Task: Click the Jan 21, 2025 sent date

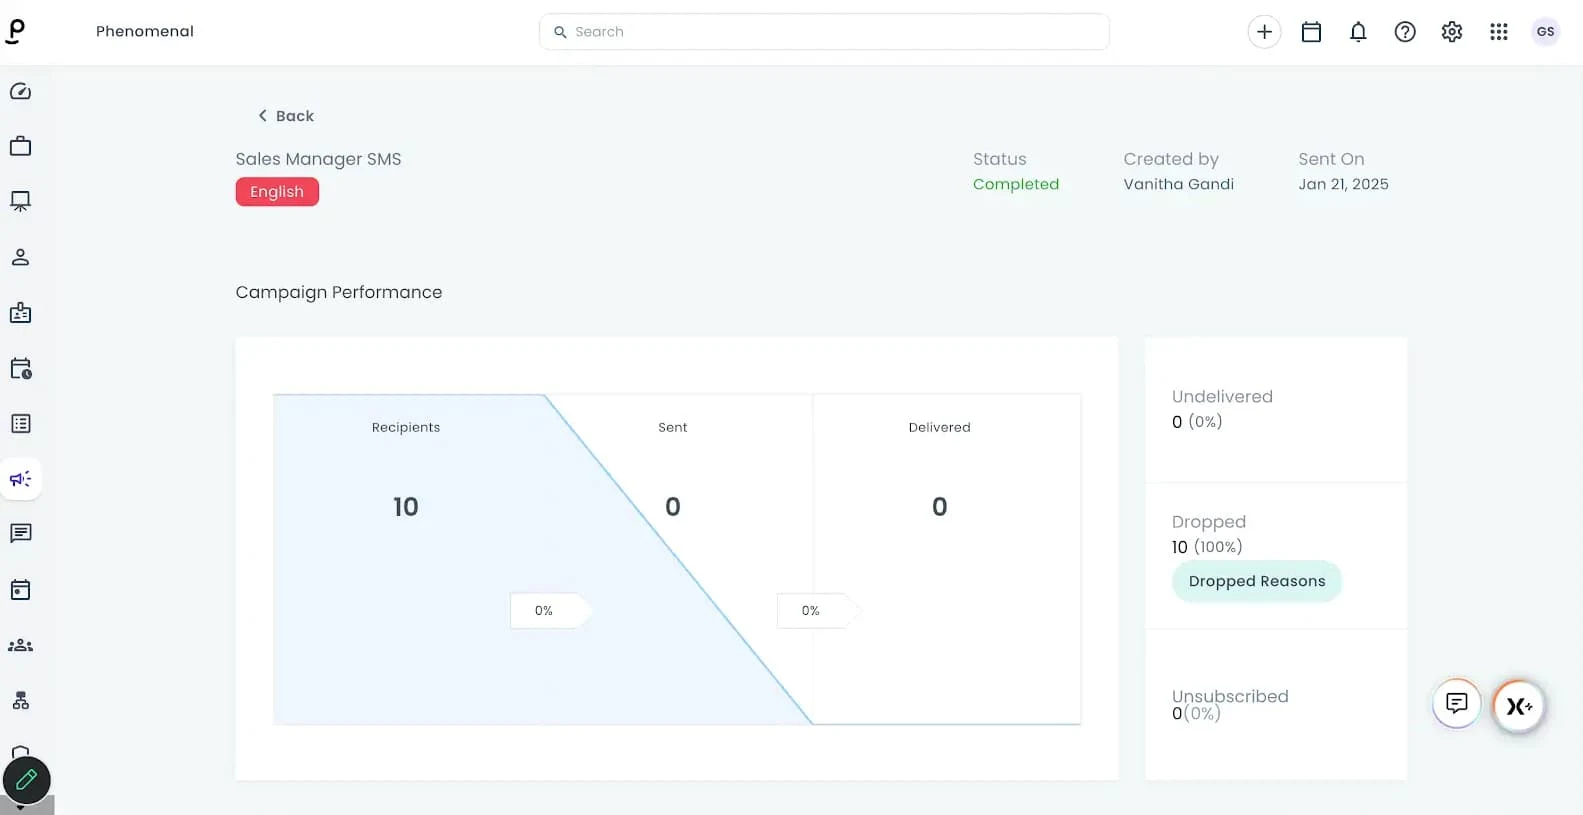Action: point(1343,184)
